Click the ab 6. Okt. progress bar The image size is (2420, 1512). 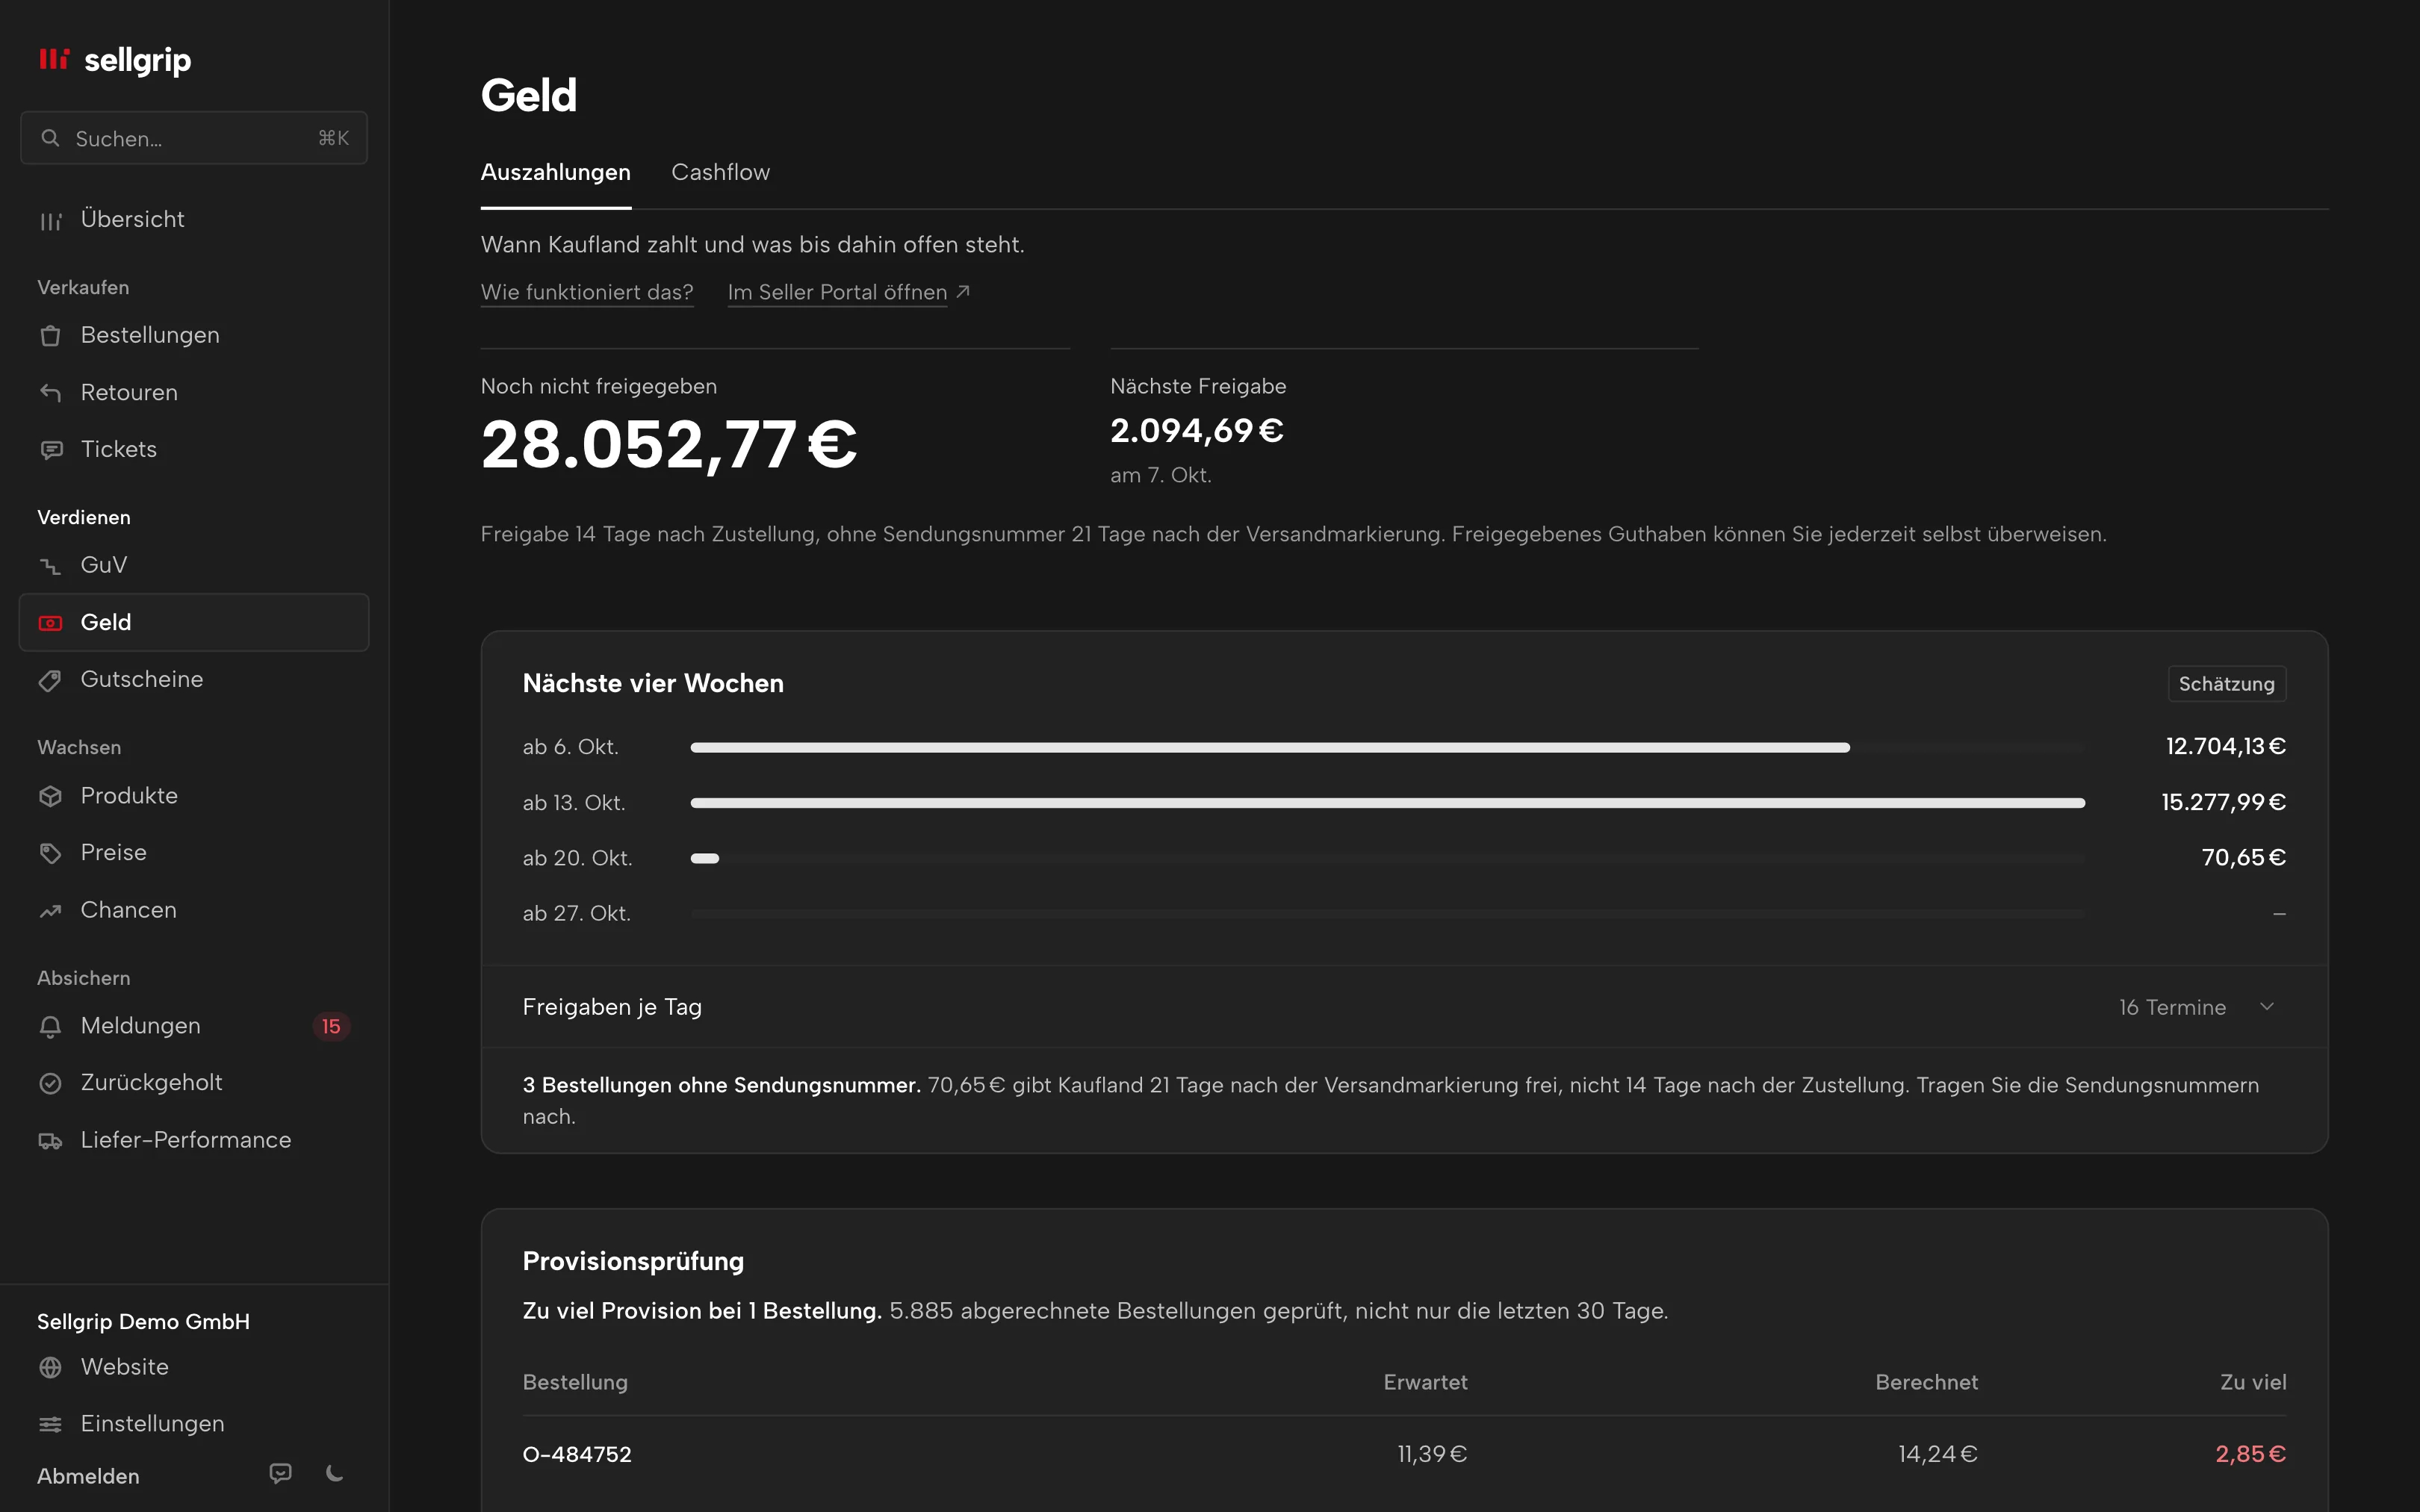[x=1387, y=747]
